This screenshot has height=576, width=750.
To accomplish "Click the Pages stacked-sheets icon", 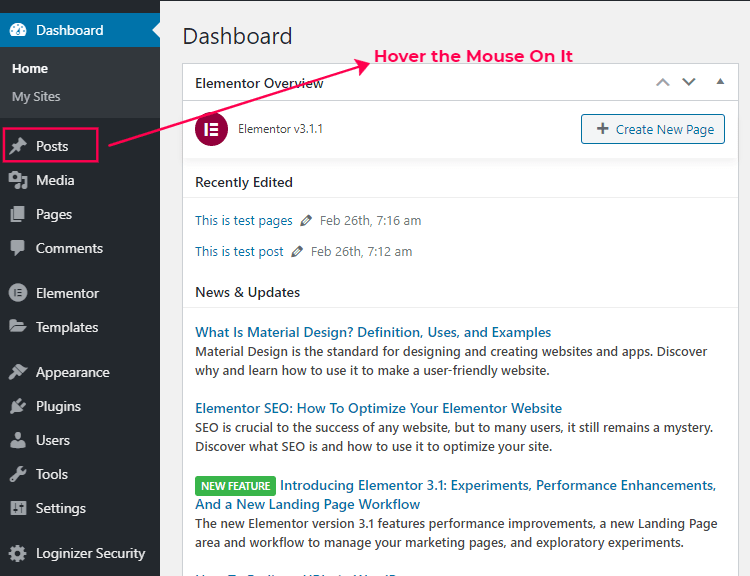I will pos(18,214).
